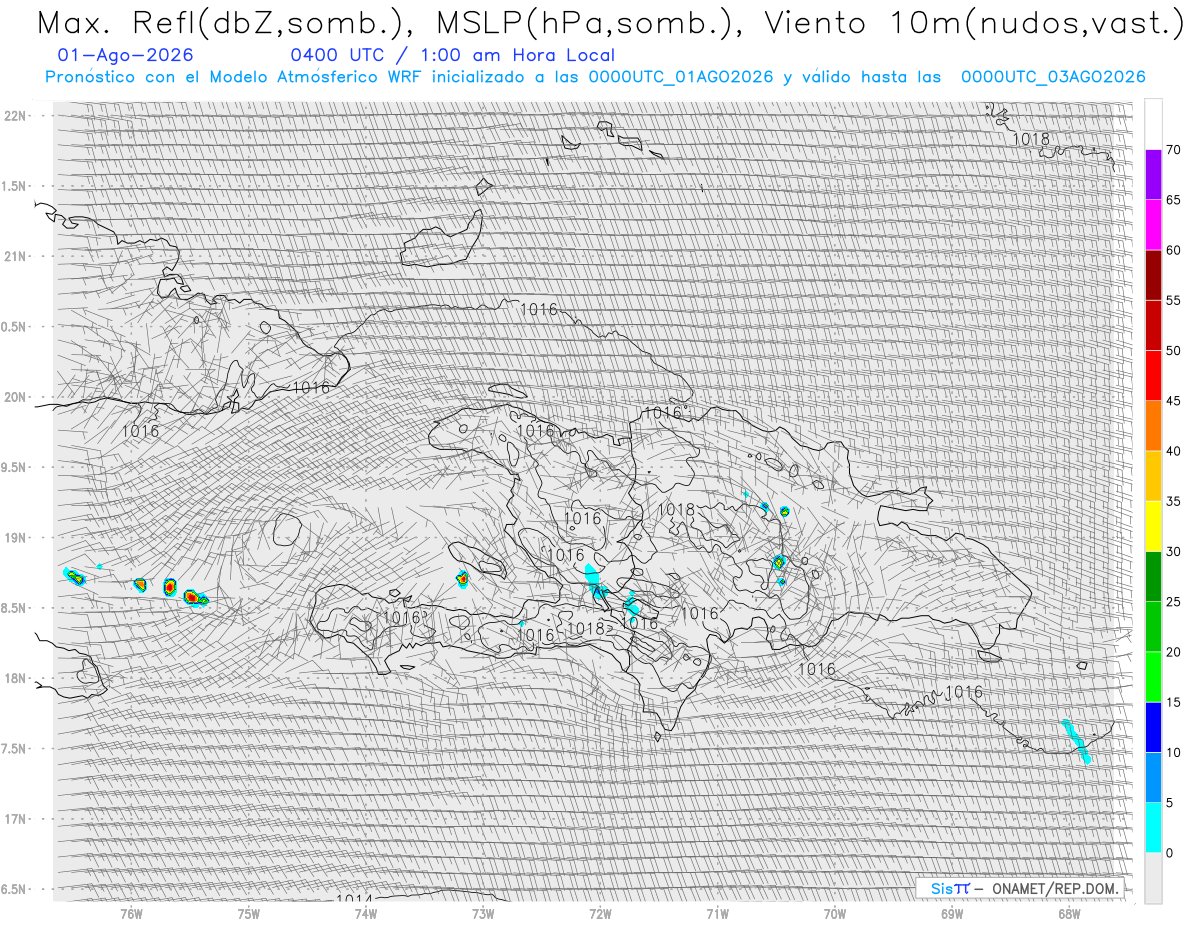Click the colorbar label "35"
This screenshot has width=1200, height=927.
[x=1173, y=501]
